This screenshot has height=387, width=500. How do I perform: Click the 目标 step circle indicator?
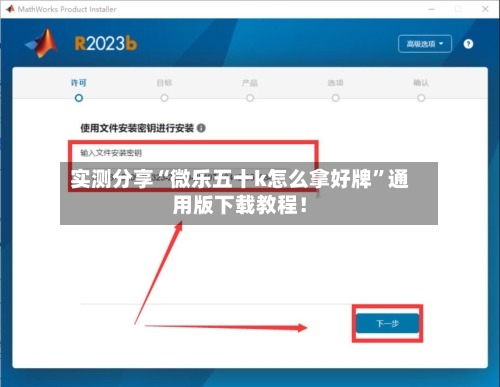click(x=164, y=98)
